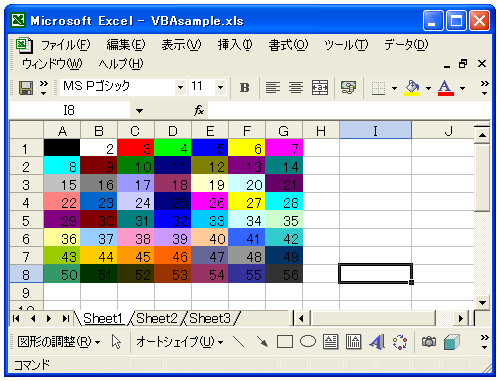Go to last sheet tab button
This screenshot has width=500, height=381.
[x=66, y=318]
